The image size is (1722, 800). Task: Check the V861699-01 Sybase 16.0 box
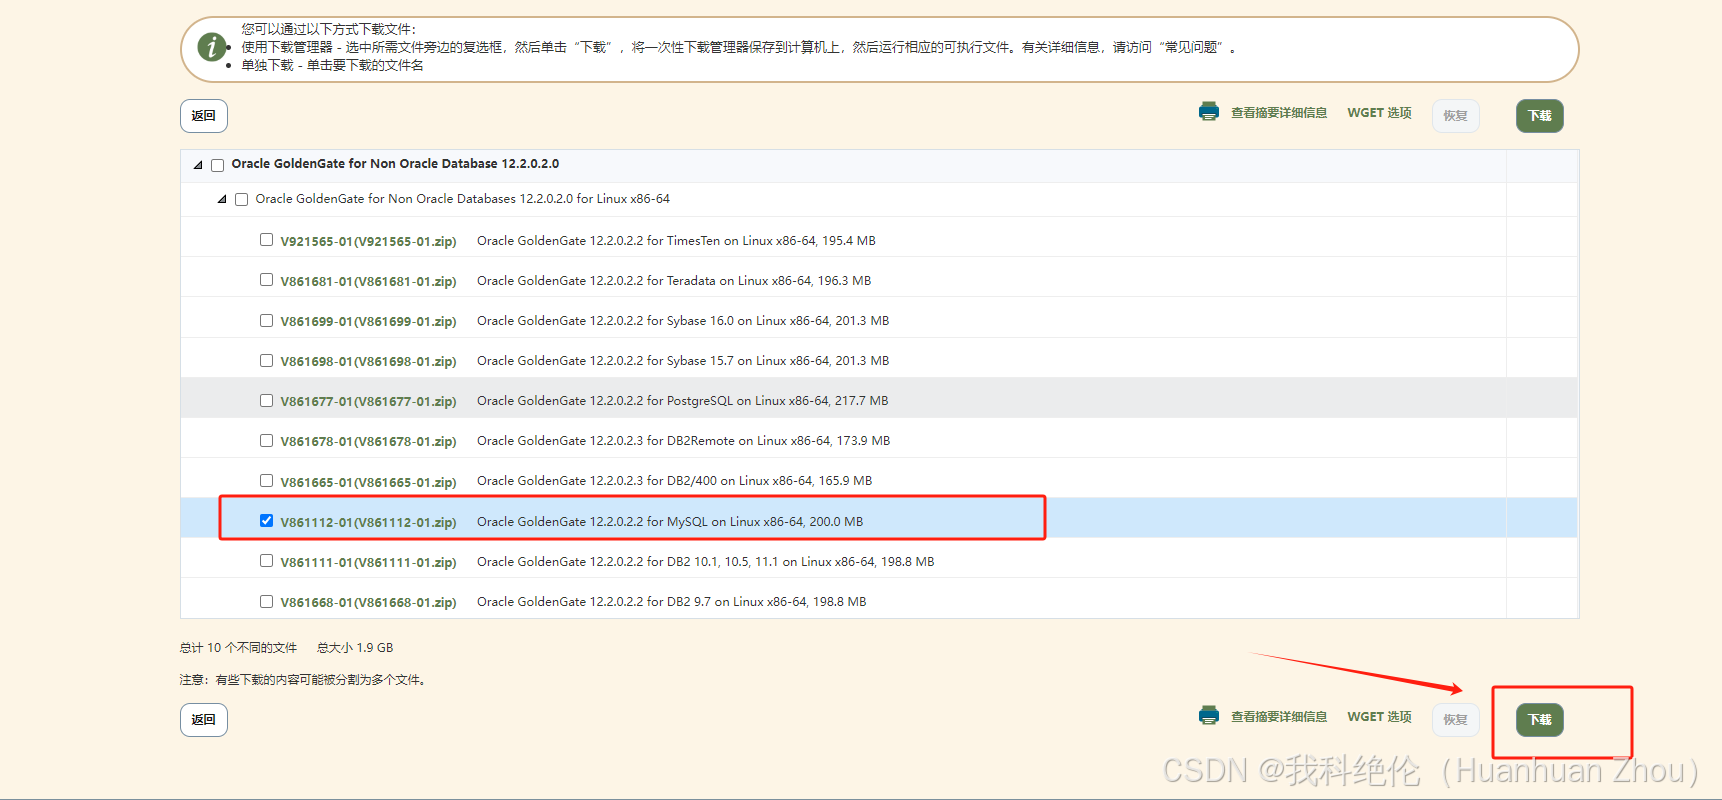click(x=266, y=321)
